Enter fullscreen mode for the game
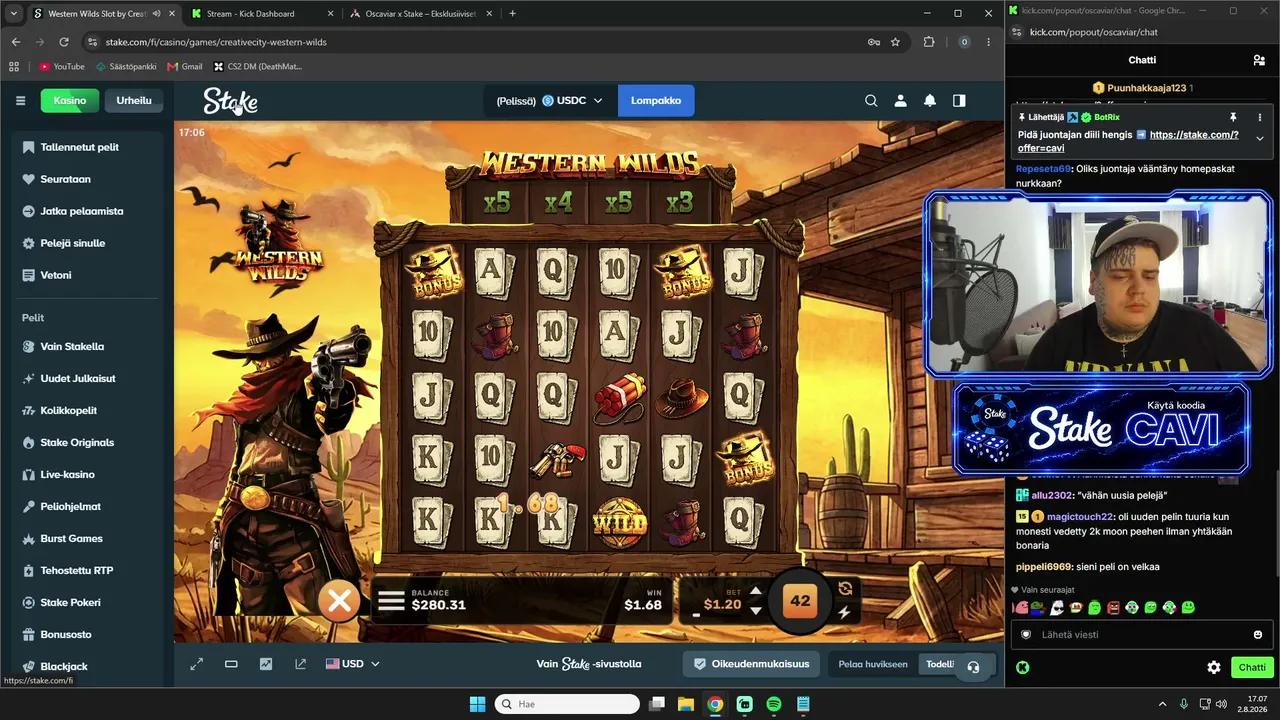 [x=197, y=664]
